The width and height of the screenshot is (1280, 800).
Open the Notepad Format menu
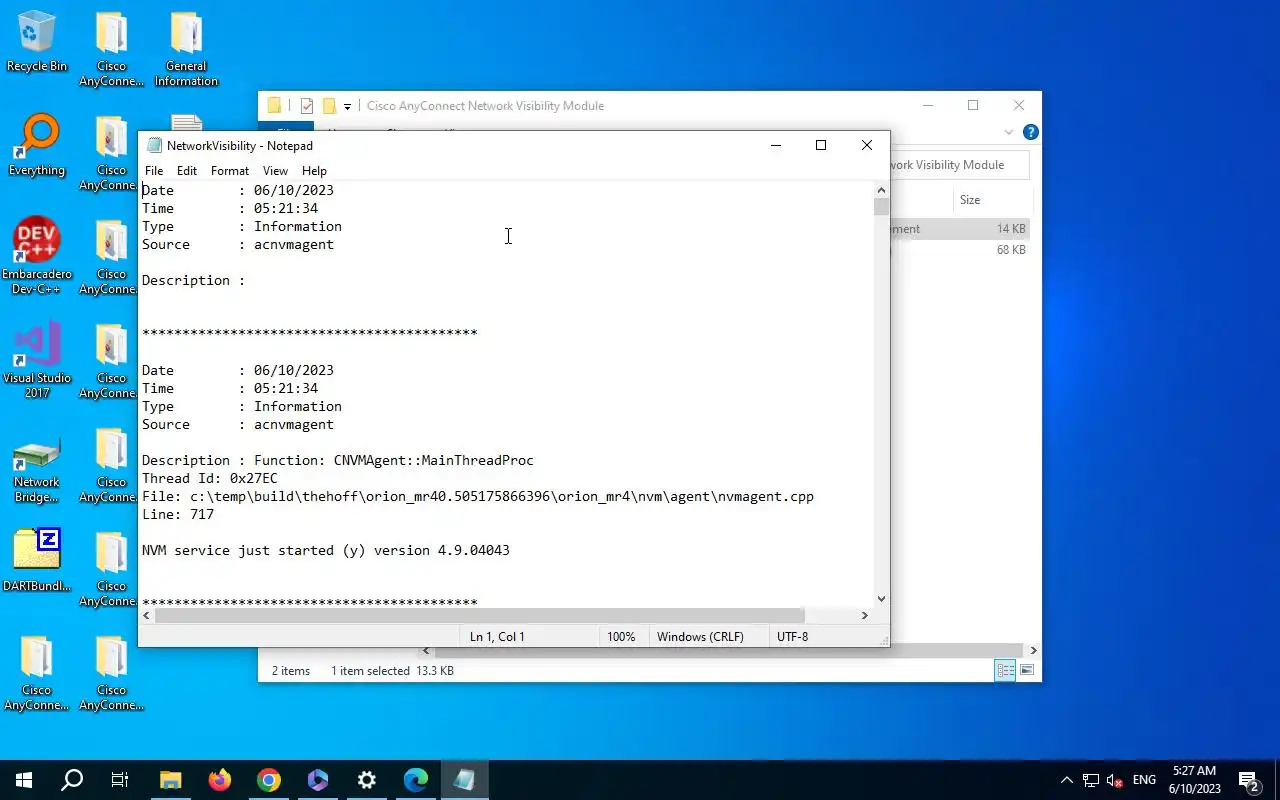click(x=230, y=171)
